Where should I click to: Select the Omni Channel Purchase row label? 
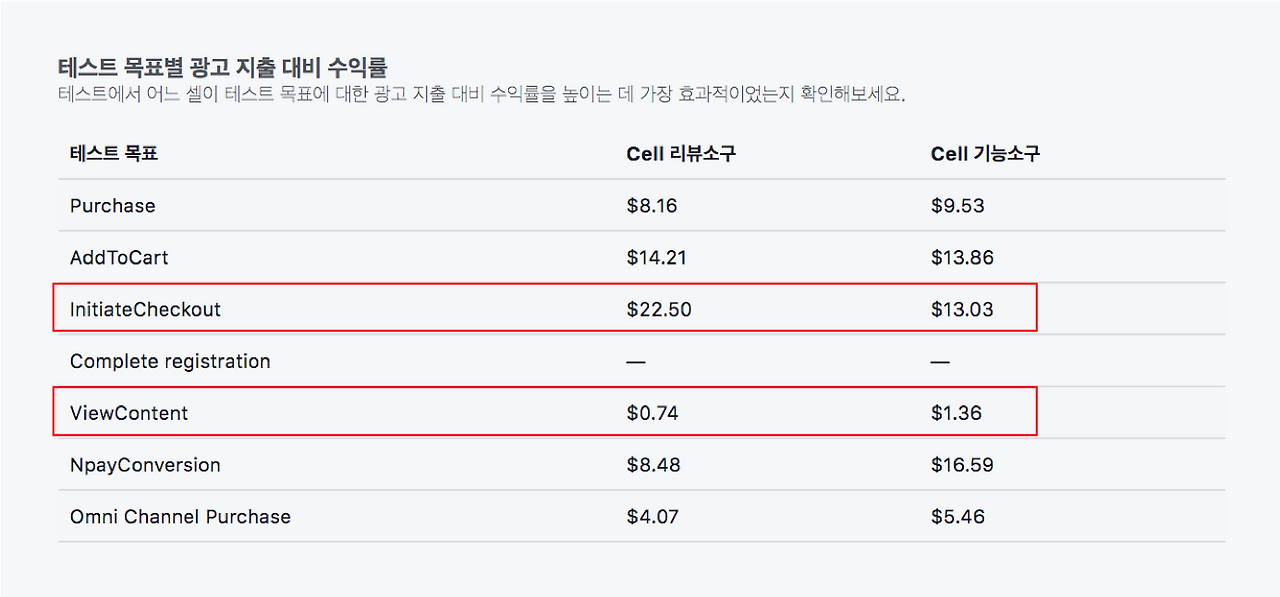[180, 518]
